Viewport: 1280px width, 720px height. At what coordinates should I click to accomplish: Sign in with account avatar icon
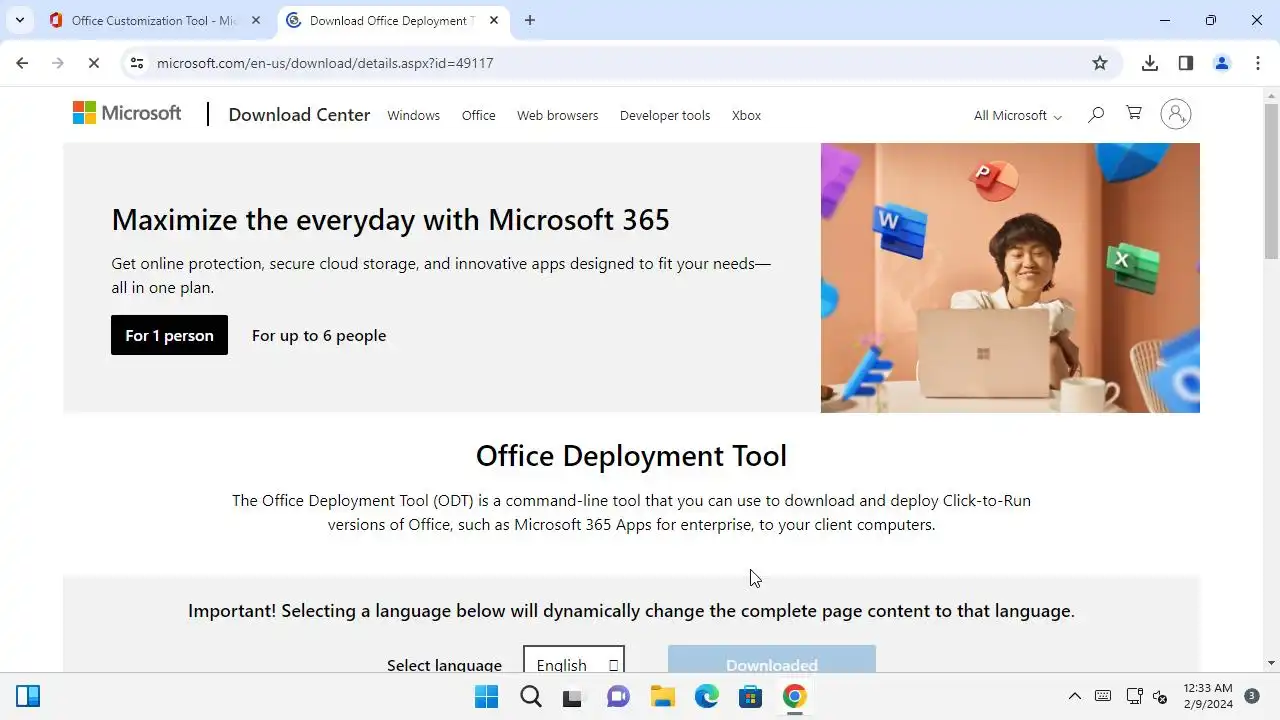pyautogui.click(x=1176, y=114)
